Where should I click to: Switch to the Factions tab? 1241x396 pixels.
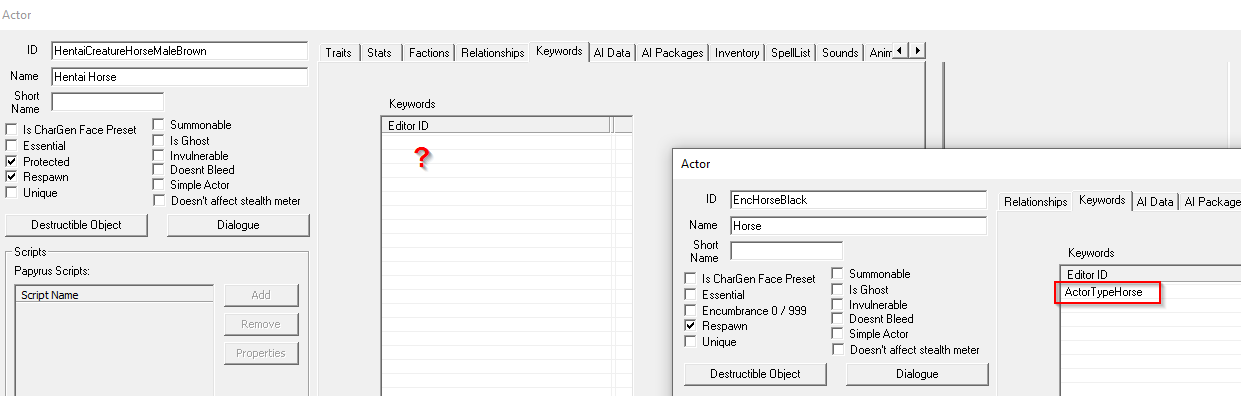click(x=429, y=53)
